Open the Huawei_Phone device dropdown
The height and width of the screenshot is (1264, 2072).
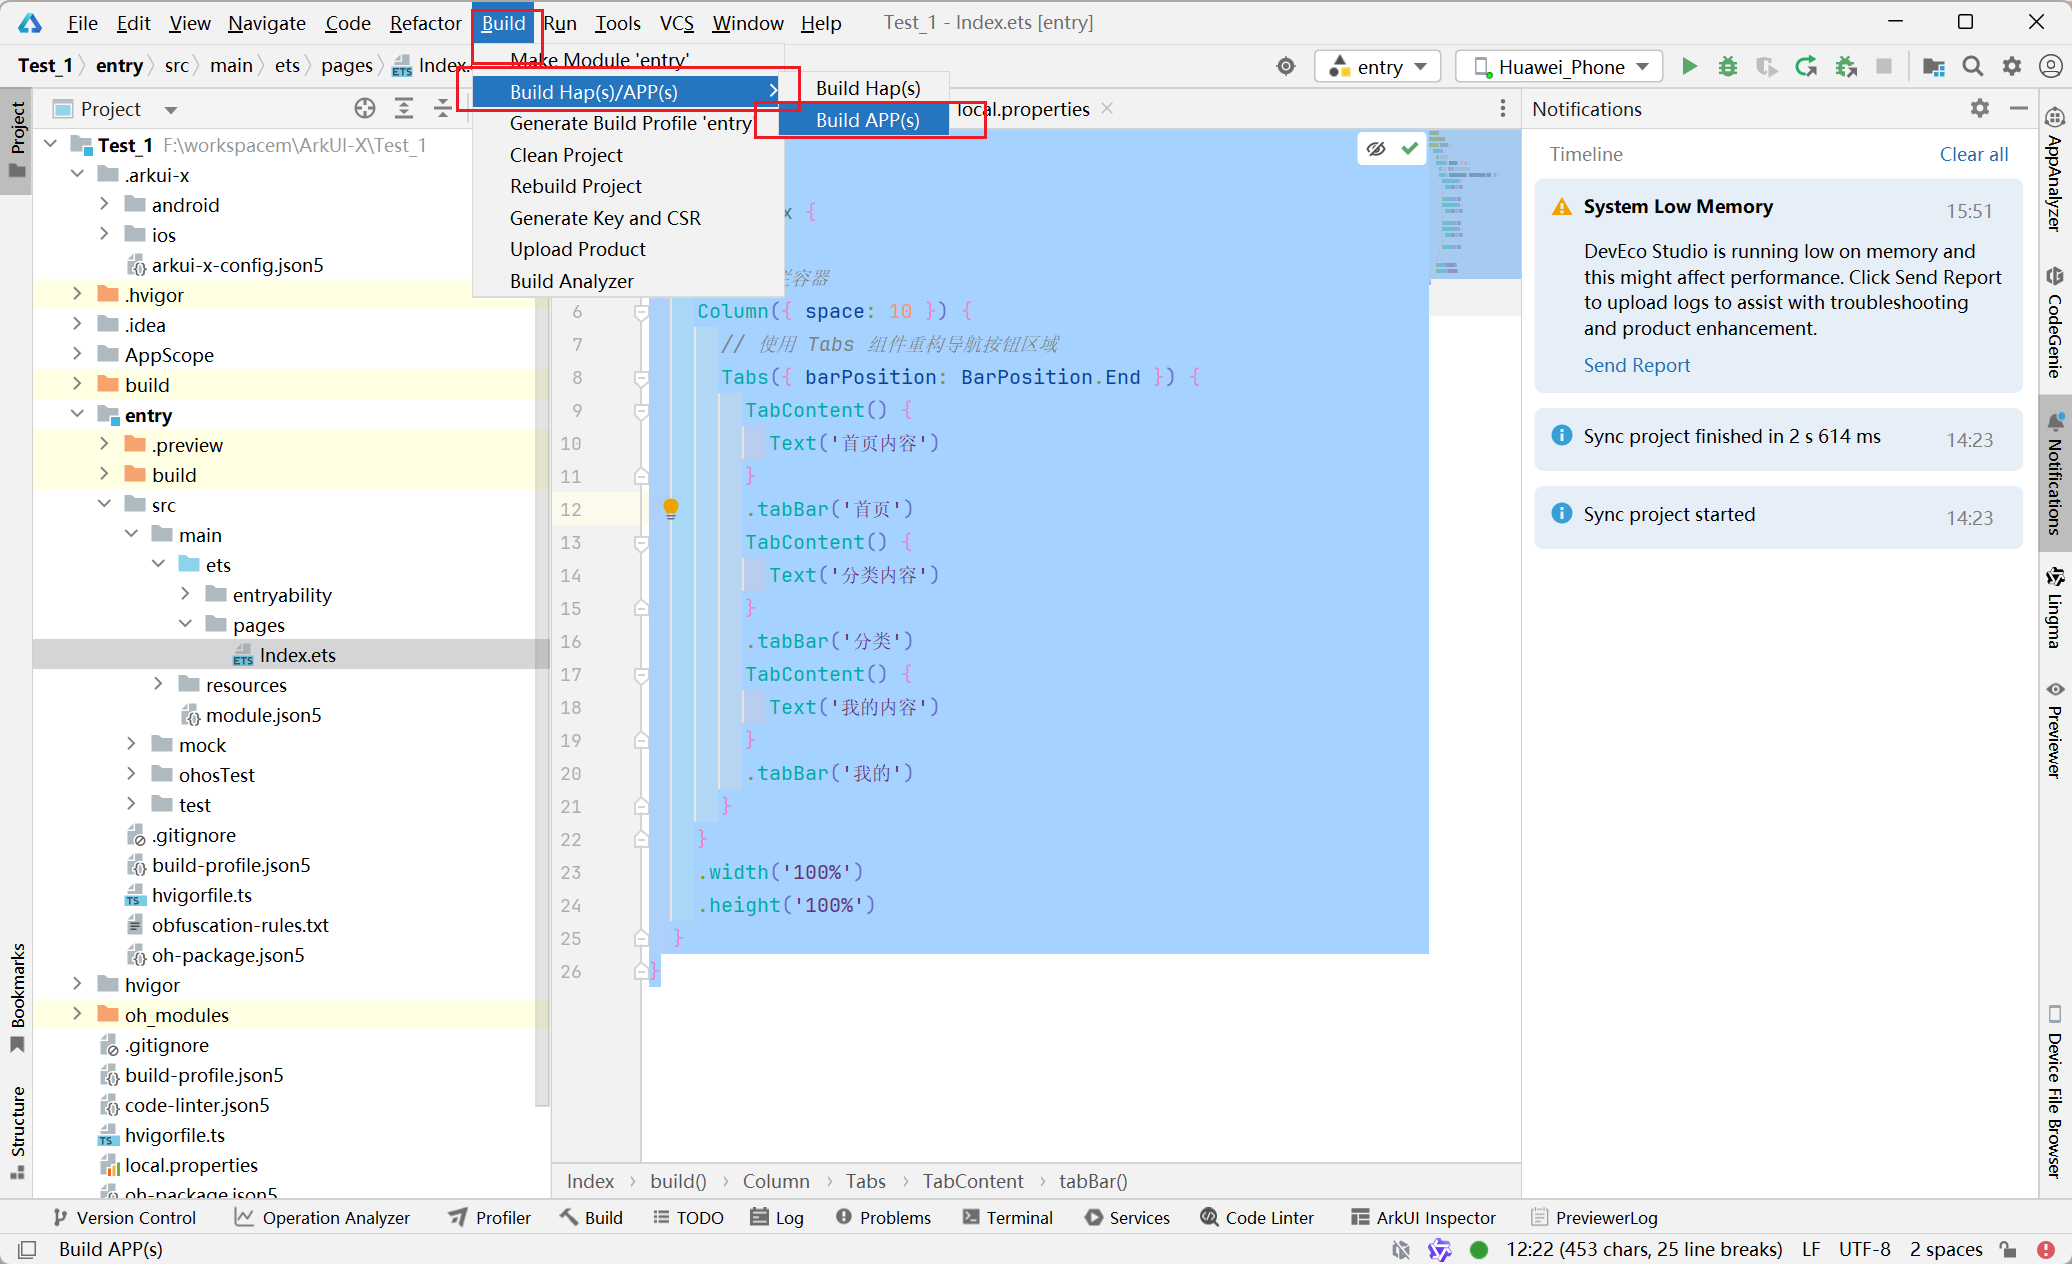(x=1560, y=66)
